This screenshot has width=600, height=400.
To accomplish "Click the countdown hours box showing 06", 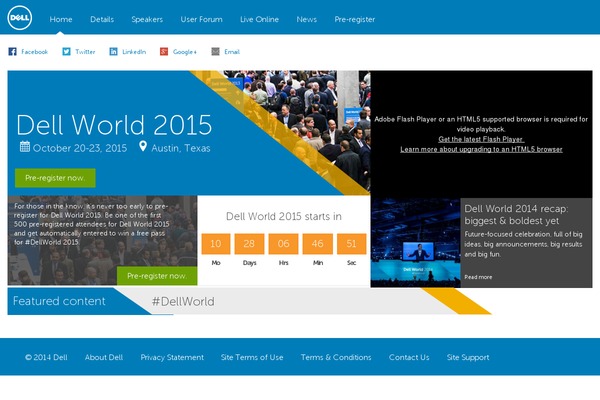I will 283,244.
